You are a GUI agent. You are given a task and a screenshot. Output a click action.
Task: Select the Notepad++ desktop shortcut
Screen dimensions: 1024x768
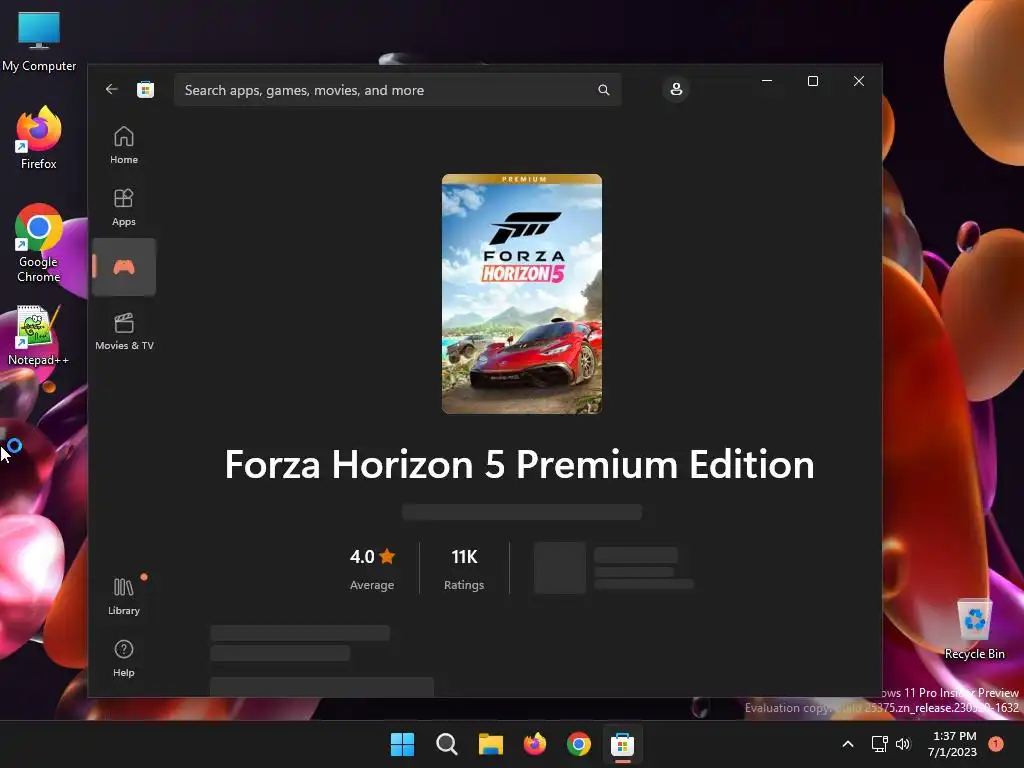[x=39, y=336]
